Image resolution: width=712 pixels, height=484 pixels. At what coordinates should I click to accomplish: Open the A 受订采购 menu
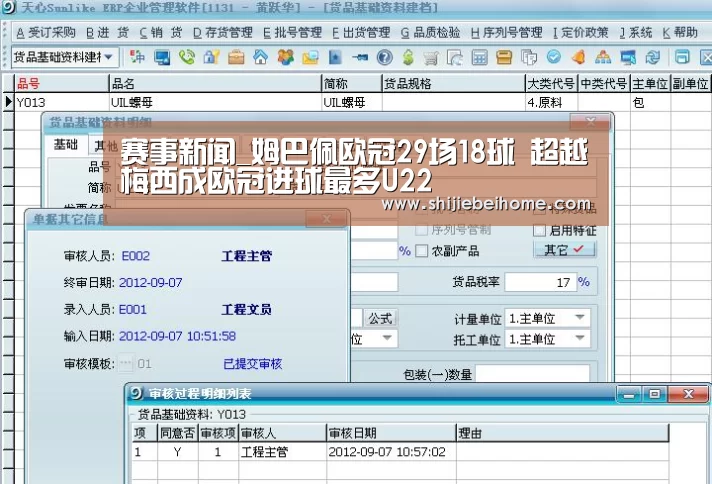pos(45,33)
